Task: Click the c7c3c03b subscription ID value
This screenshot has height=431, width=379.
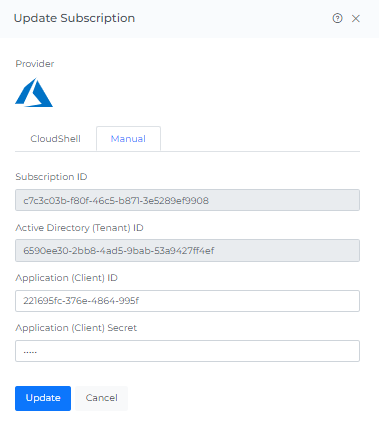Action: 116,200
